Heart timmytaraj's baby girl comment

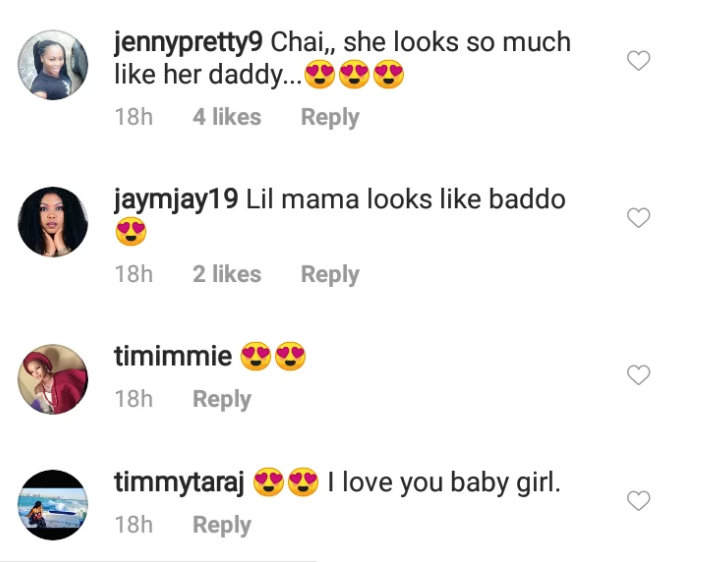(638, 500)
